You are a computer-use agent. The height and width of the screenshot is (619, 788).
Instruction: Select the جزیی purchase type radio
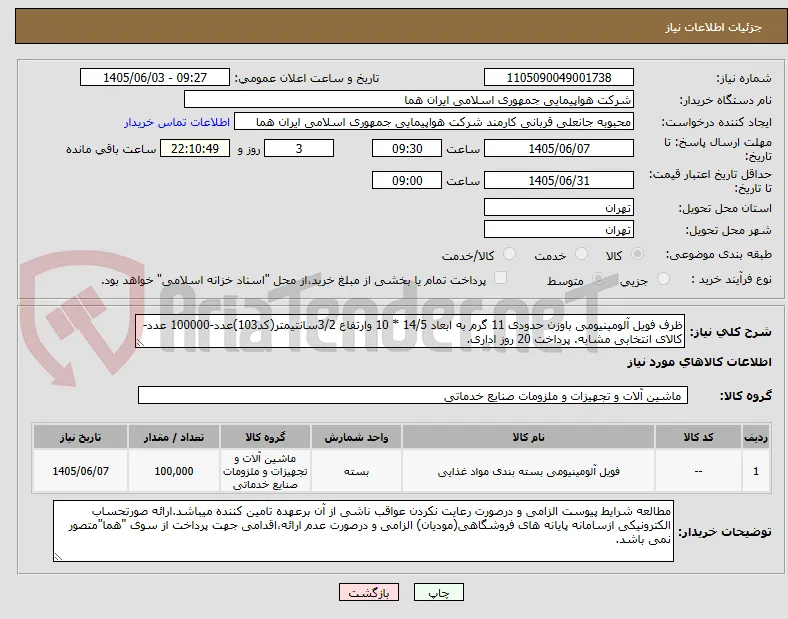[x=663, y=279]
